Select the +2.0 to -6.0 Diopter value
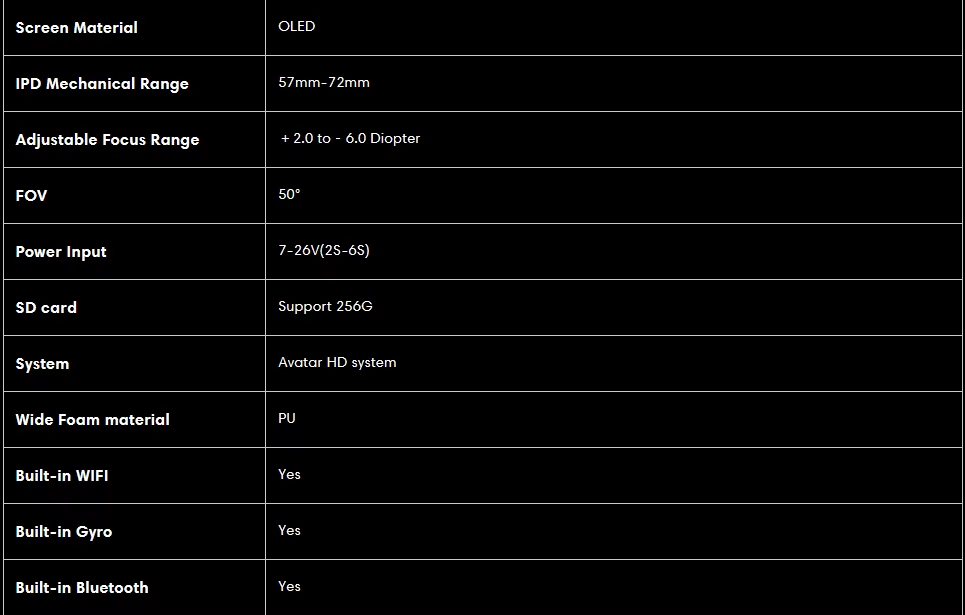This screenshot has width=965, height=615. pyautogui.click(x=350, y=139)
